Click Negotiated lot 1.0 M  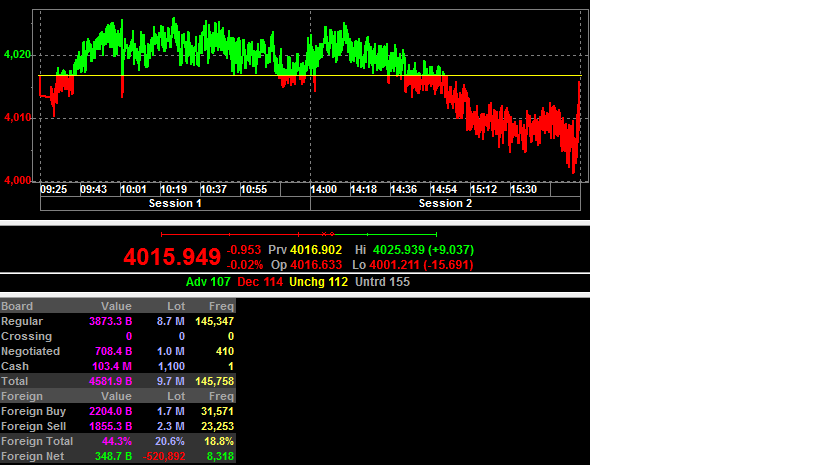(171, 352)
